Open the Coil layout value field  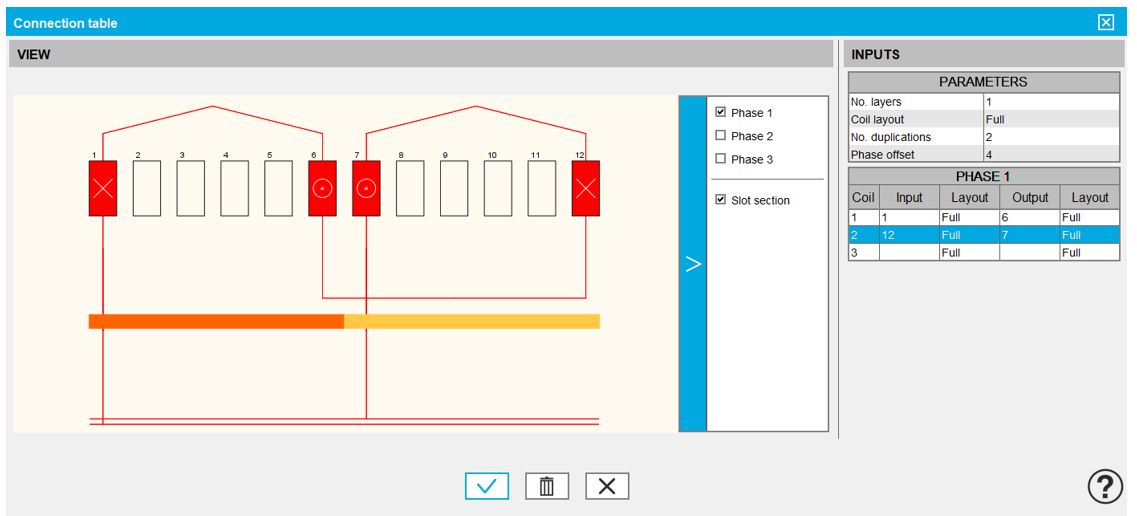point(1050,119)
